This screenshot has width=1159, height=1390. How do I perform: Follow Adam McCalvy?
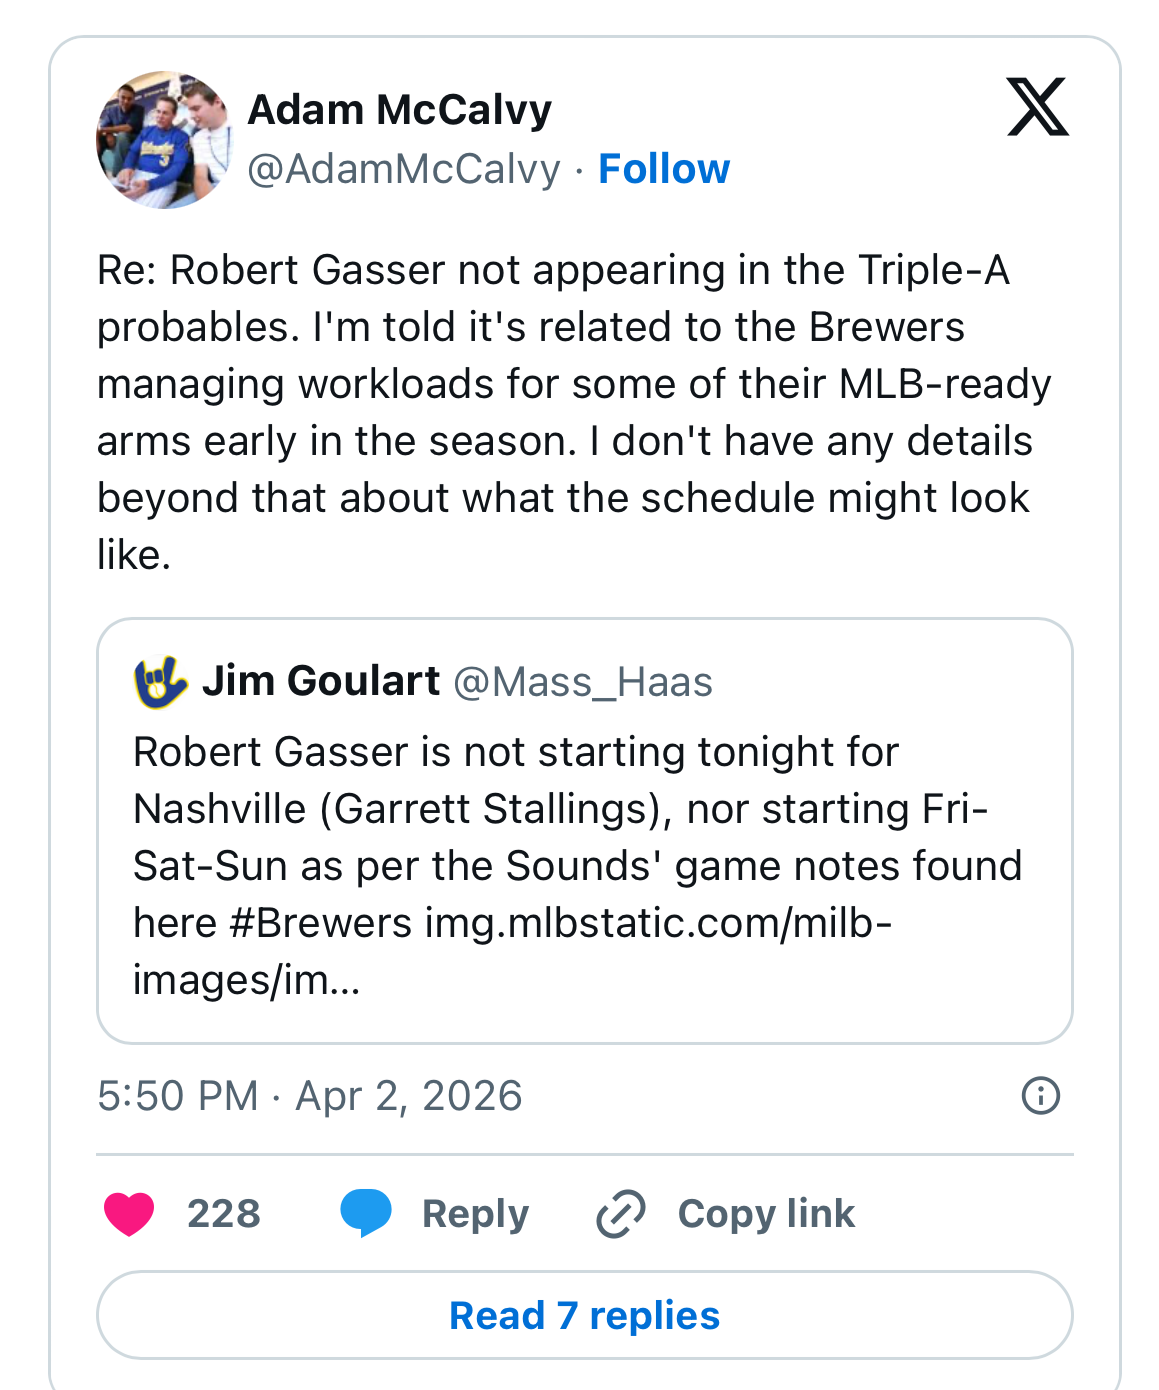tap(664, 169)
